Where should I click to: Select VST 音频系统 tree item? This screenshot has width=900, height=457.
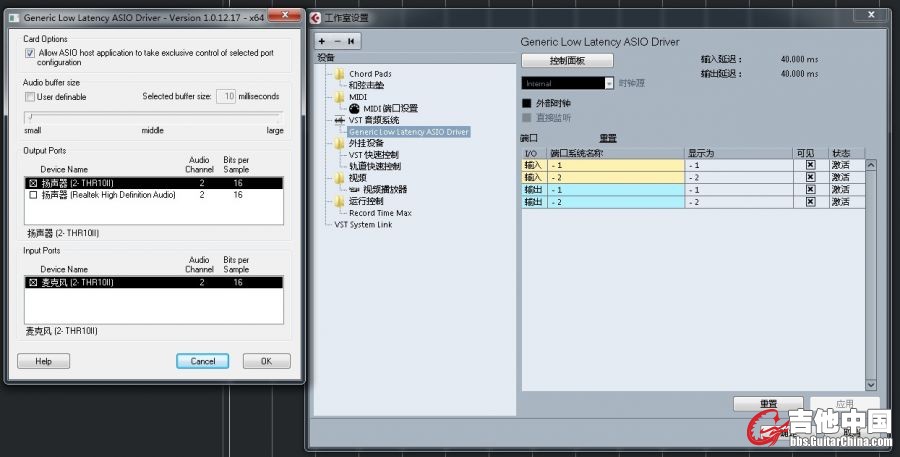tap(374, 120)
